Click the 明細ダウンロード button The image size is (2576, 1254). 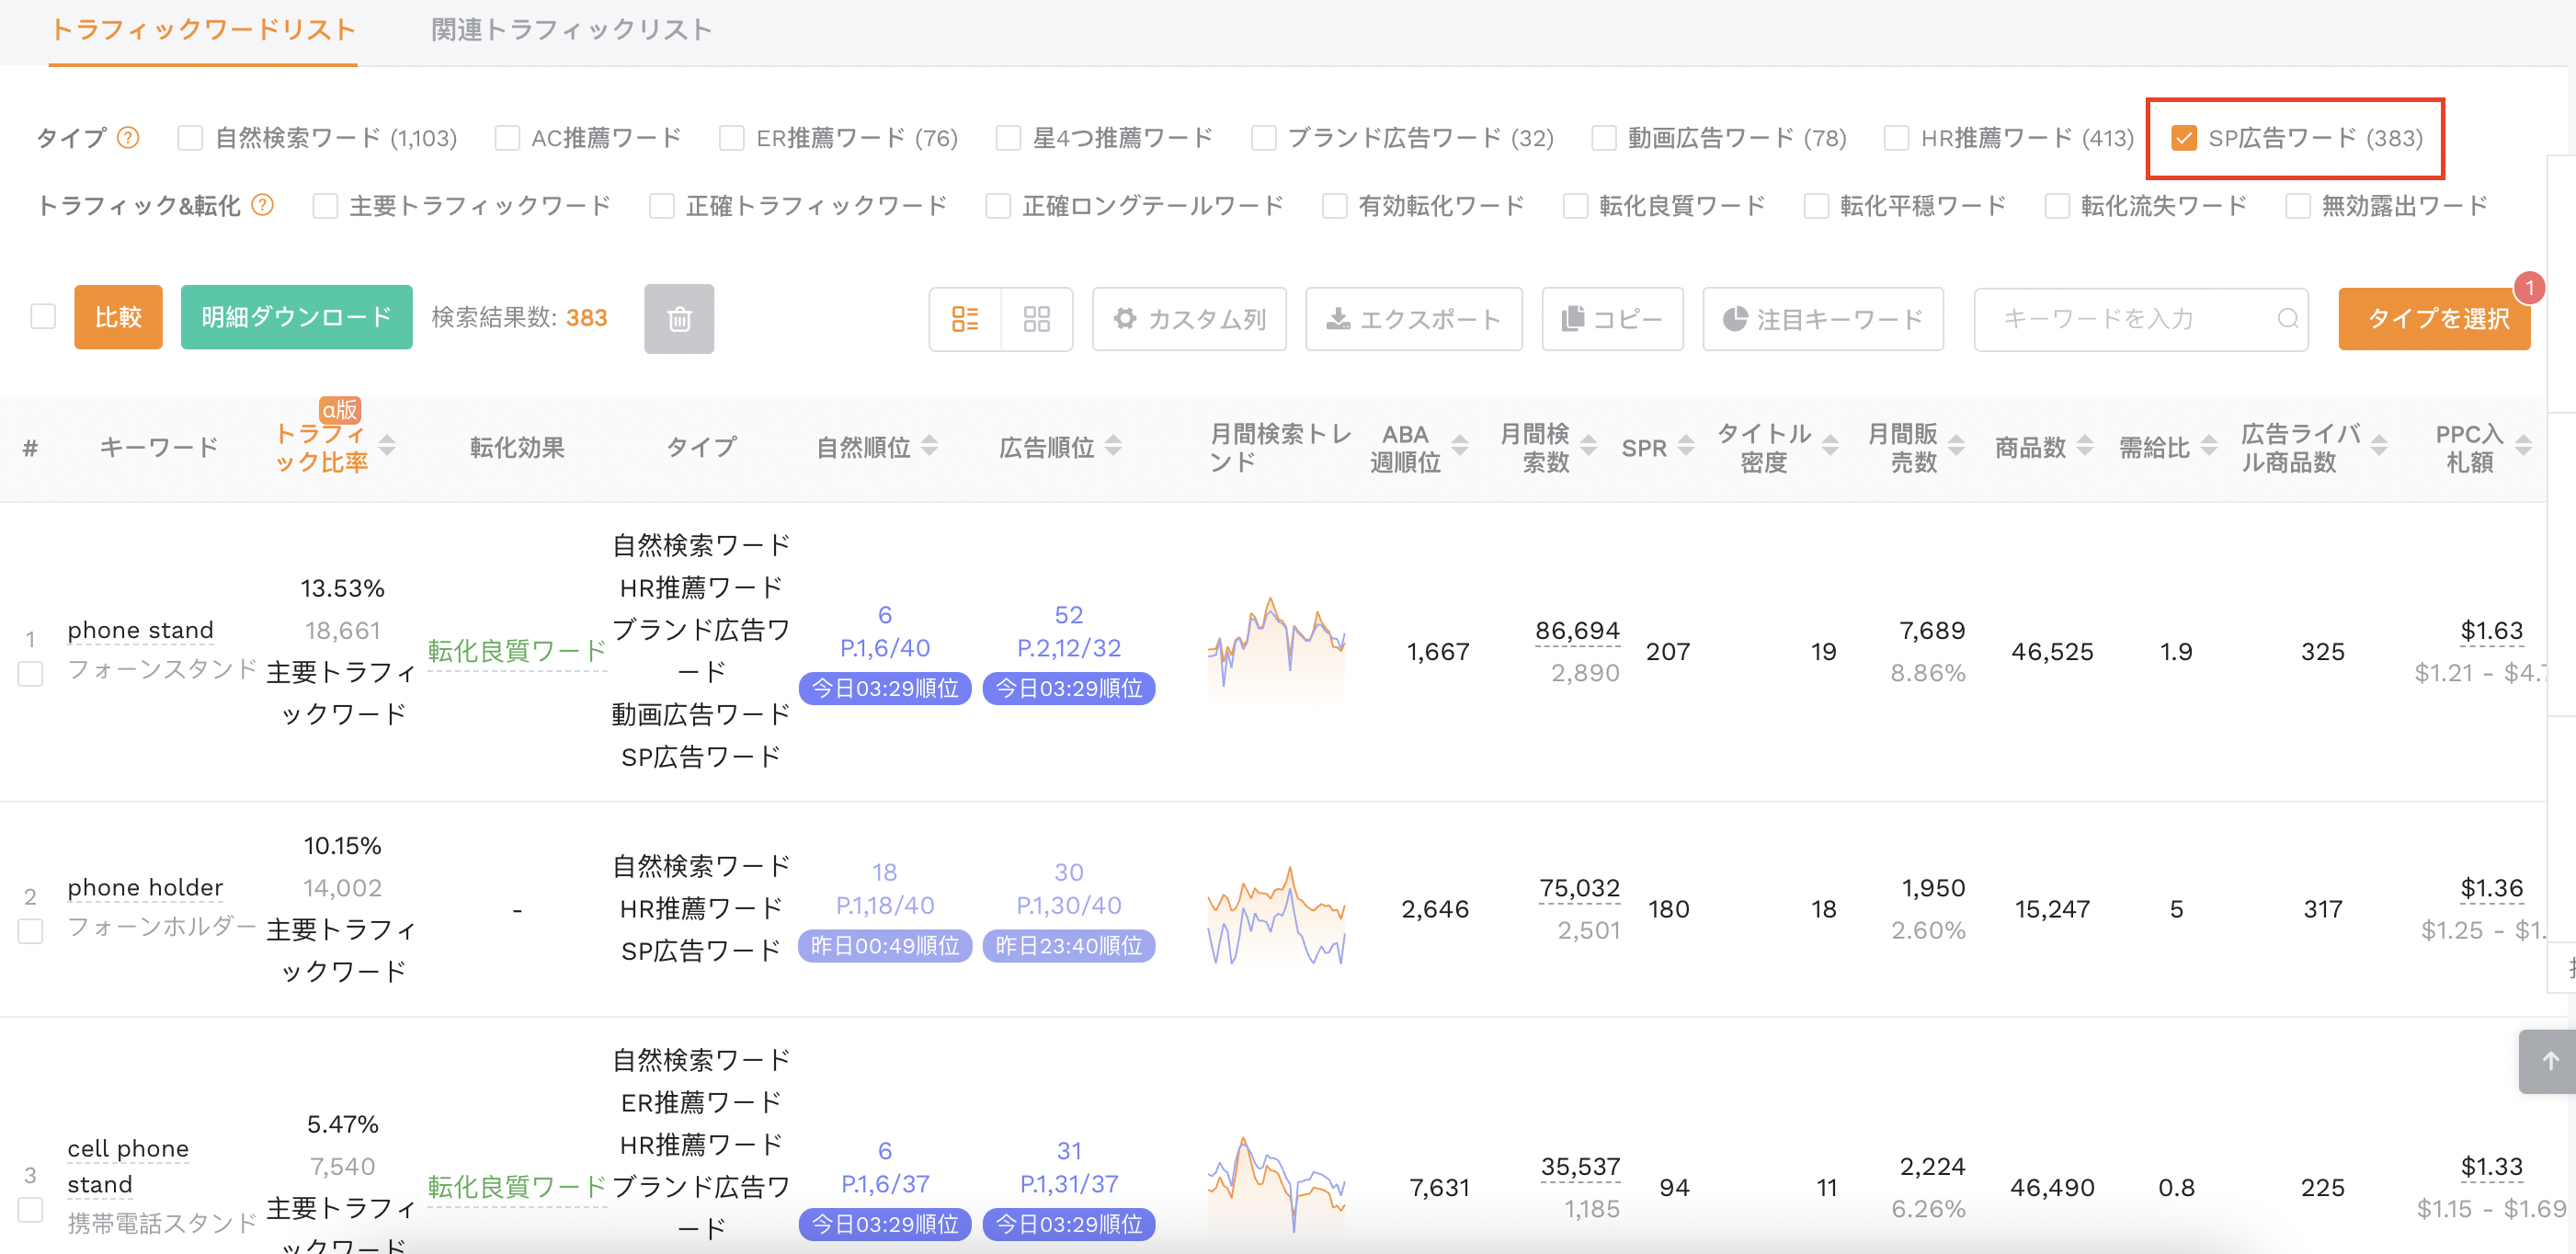pos(296,317)
